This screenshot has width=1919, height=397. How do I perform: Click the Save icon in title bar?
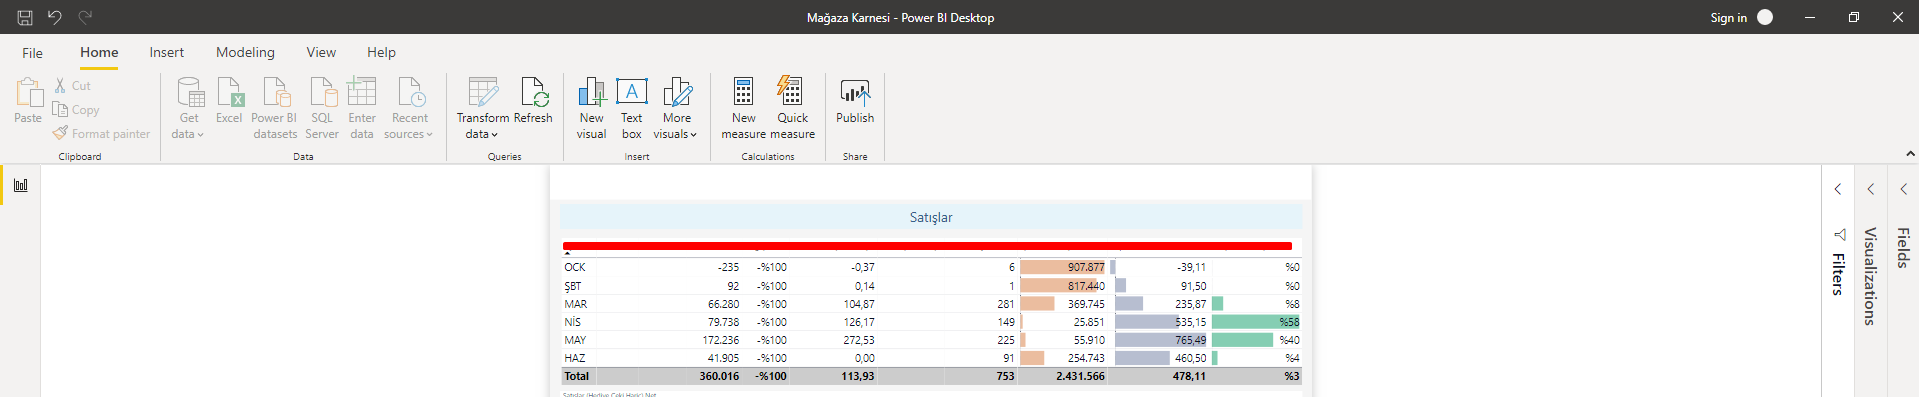(x=25, y=17)
